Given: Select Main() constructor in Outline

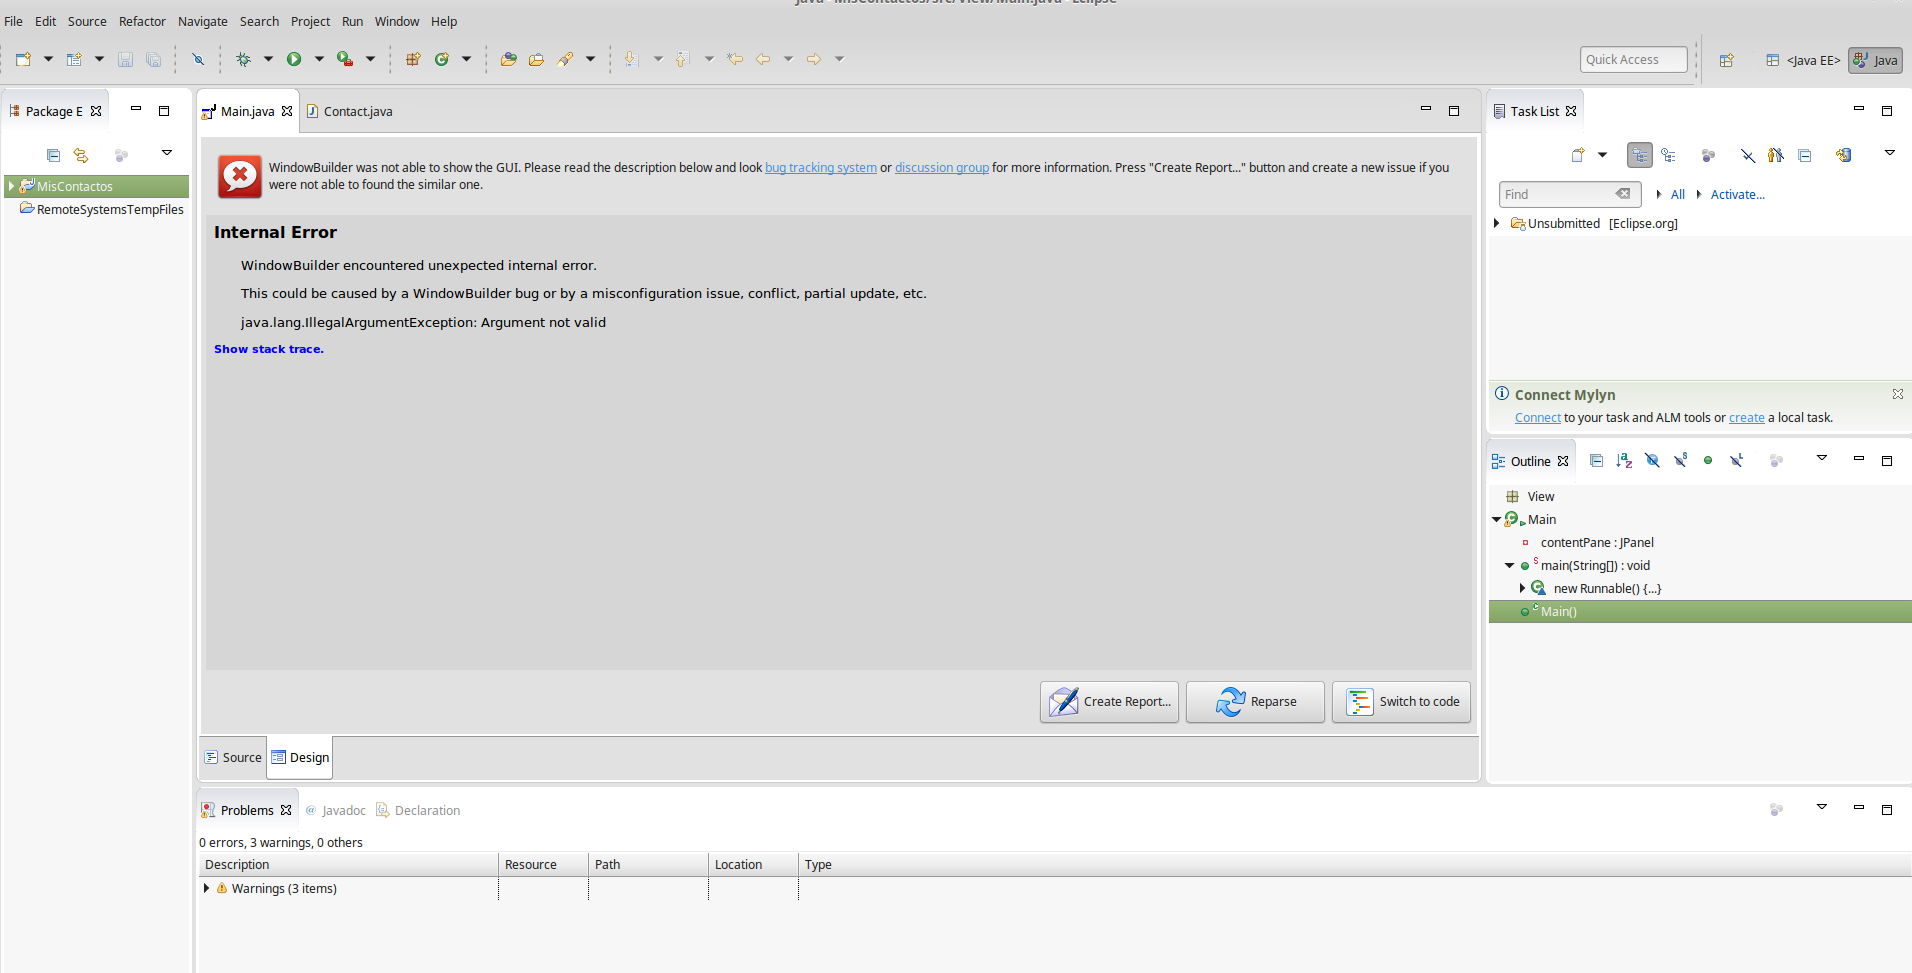Looking at the screenshot, I should click(1700, 611).
